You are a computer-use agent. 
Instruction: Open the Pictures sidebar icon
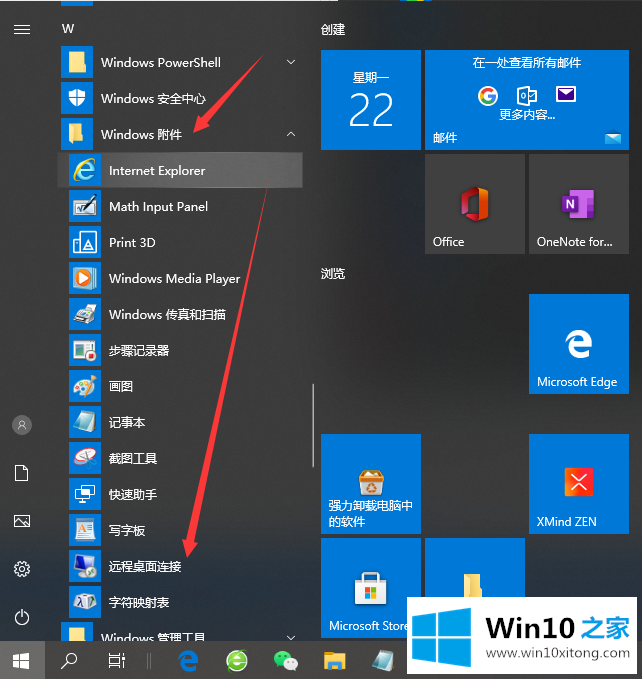(x=22, y=521)
